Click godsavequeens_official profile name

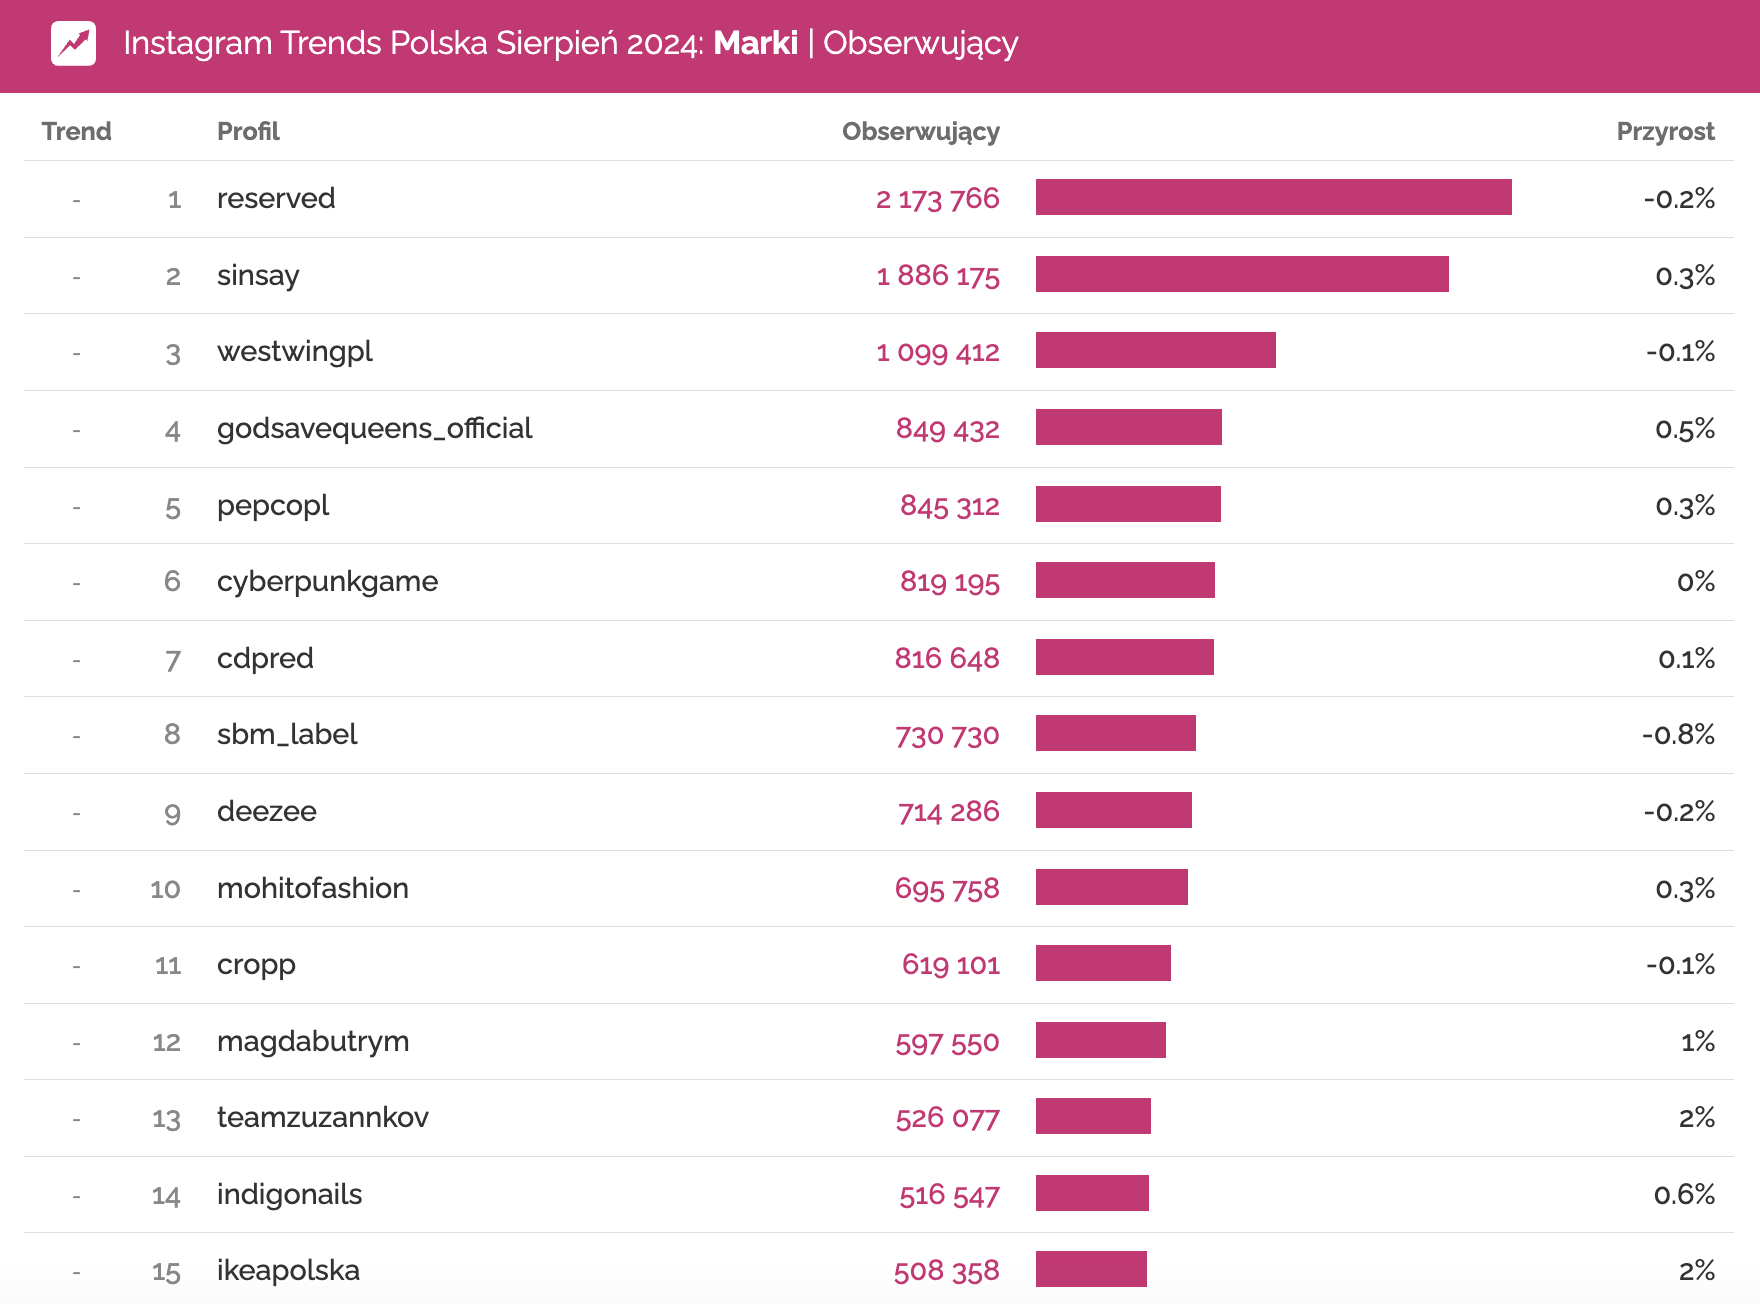tap(374, 429)
